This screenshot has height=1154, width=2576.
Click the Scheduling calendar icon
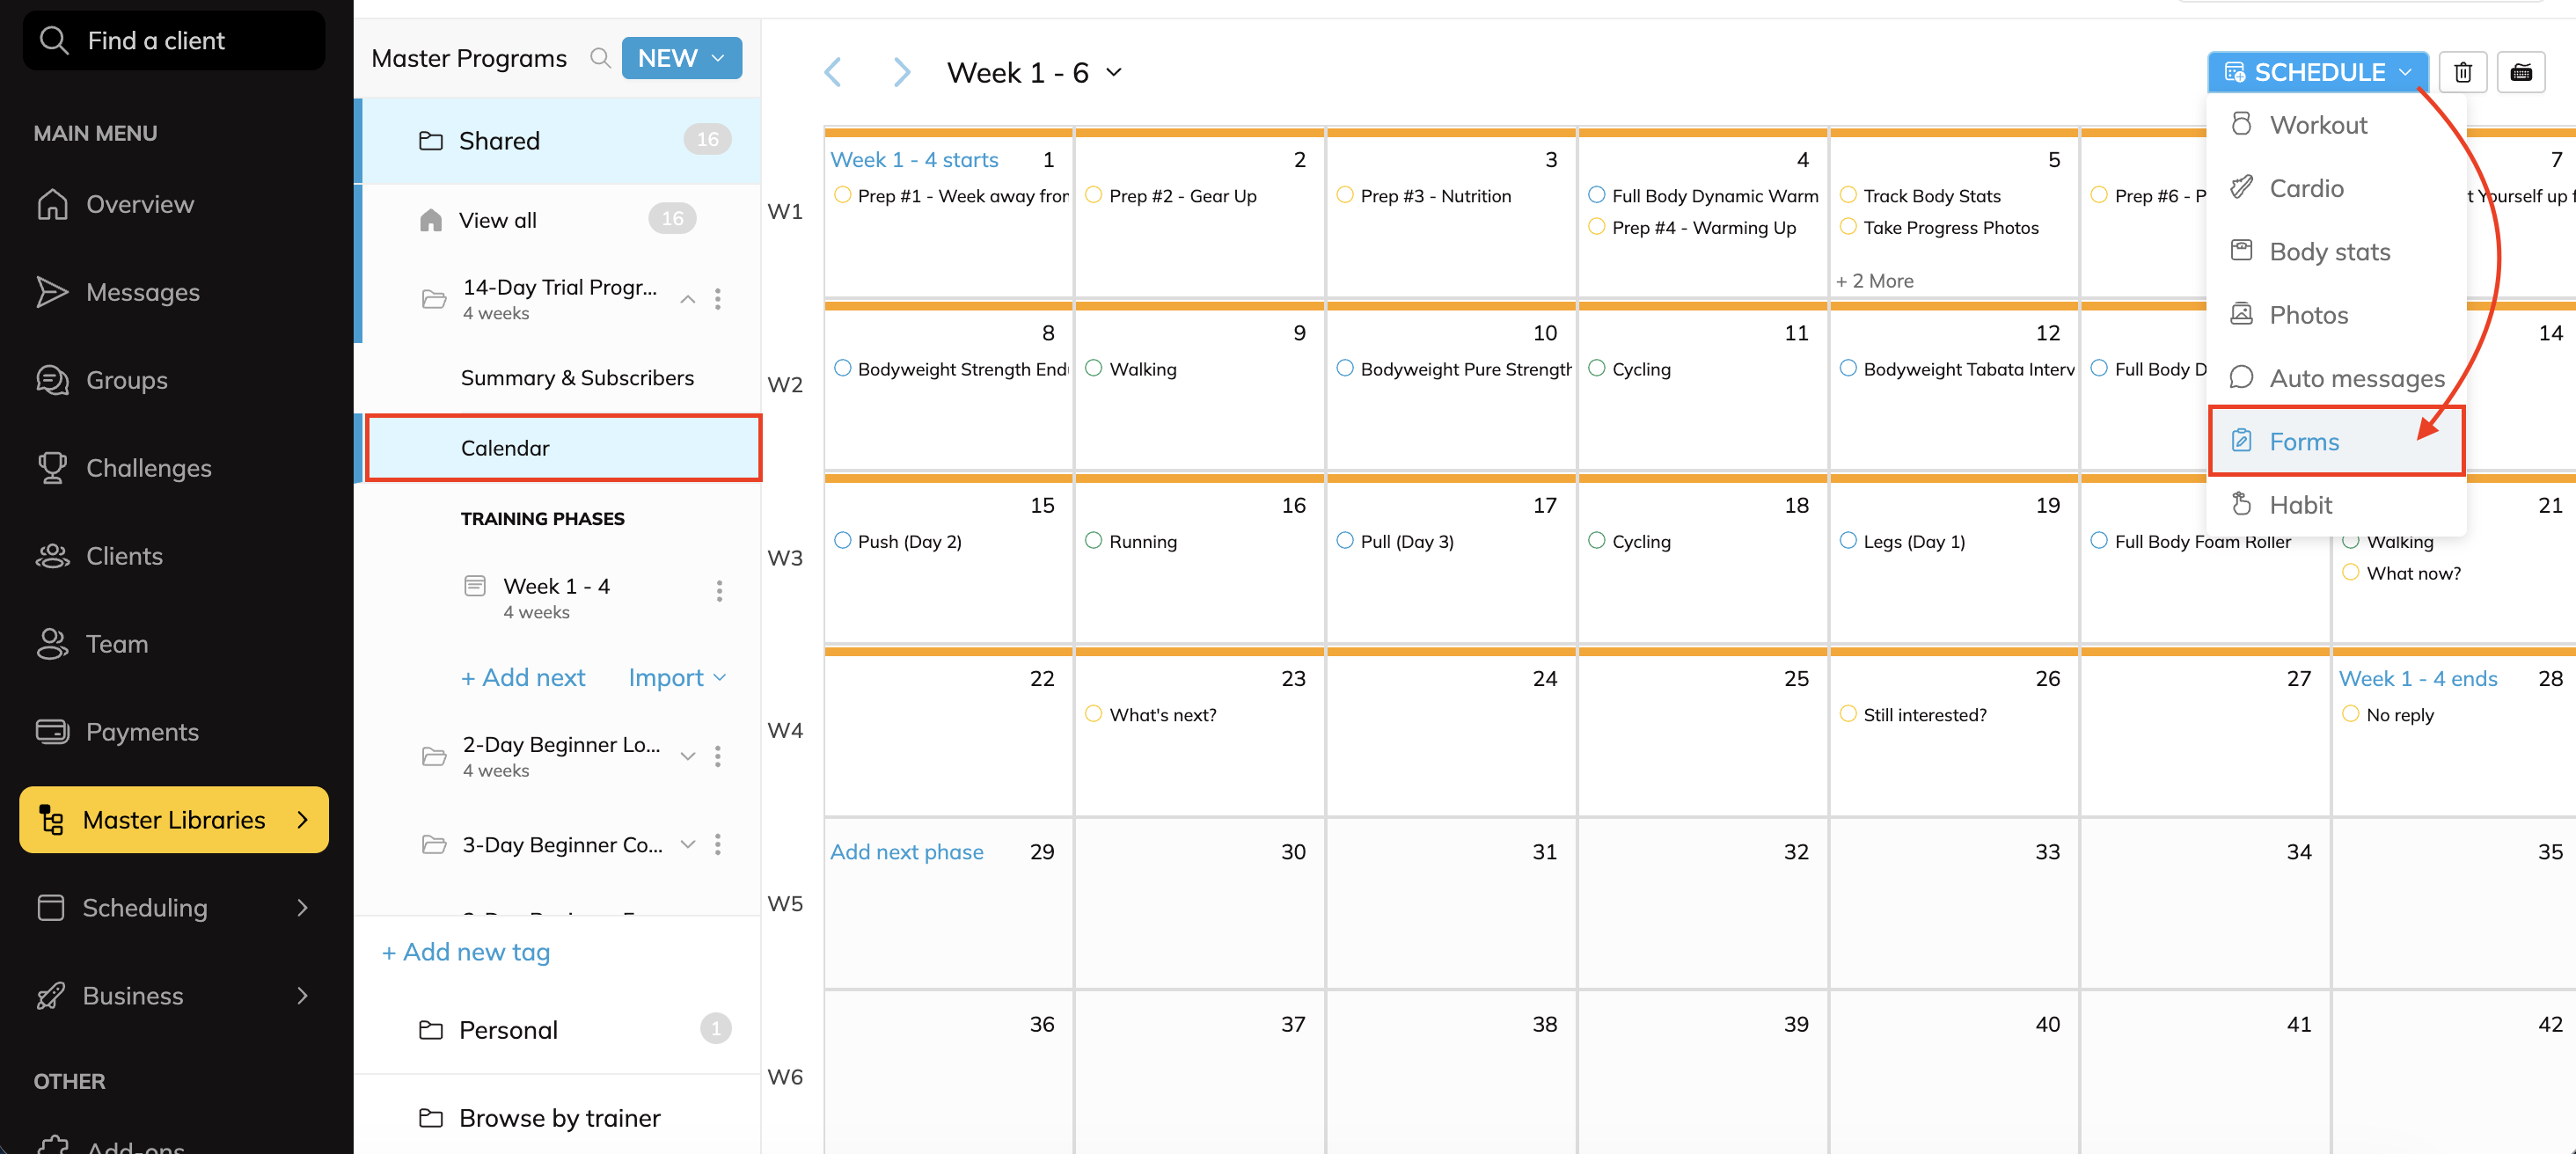point(50,908)
